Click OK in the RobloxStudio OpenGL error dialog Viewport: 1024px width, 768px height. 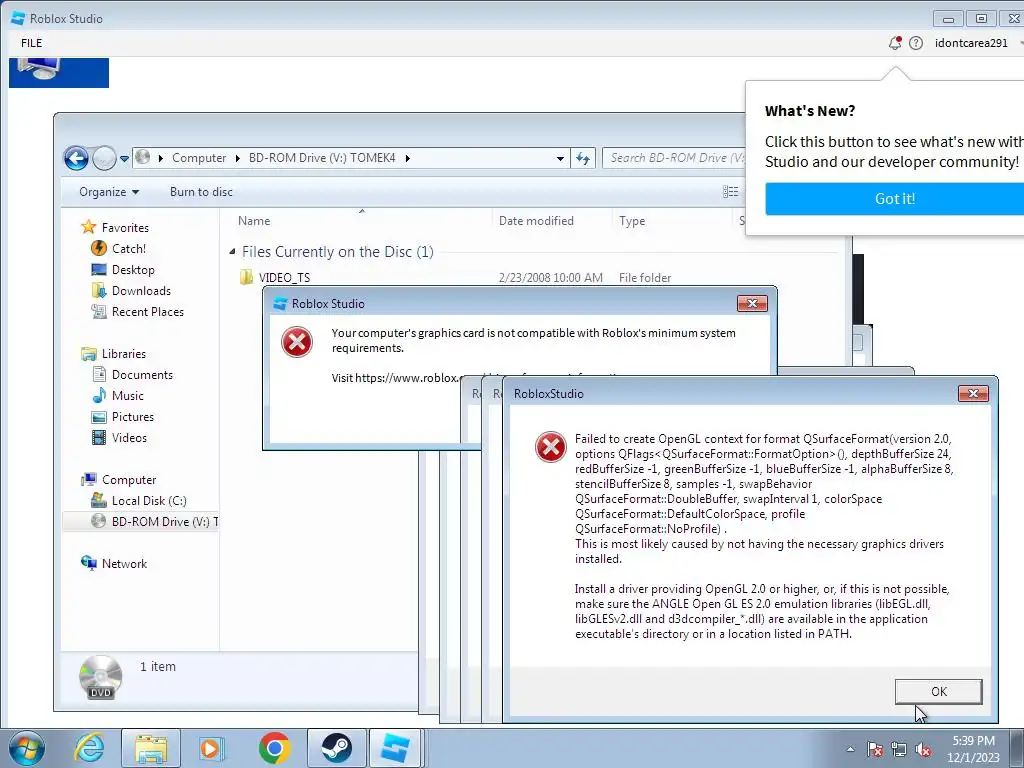[938, 692]
